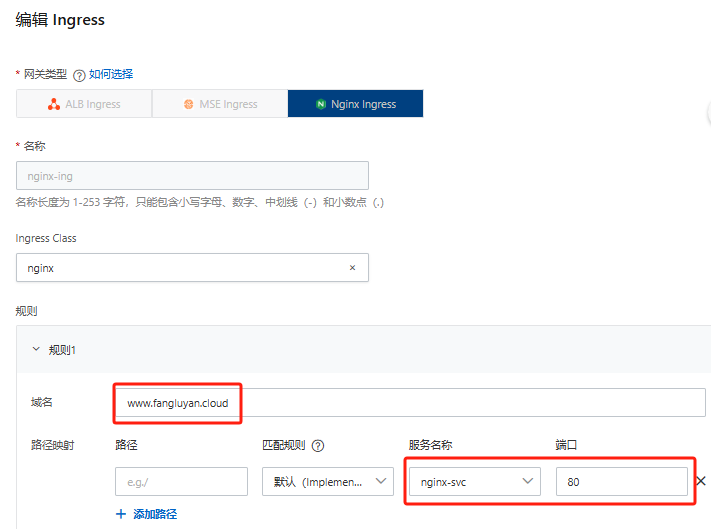
Task: Open the 如何选择 help link
Action: [x=111, y=74]
